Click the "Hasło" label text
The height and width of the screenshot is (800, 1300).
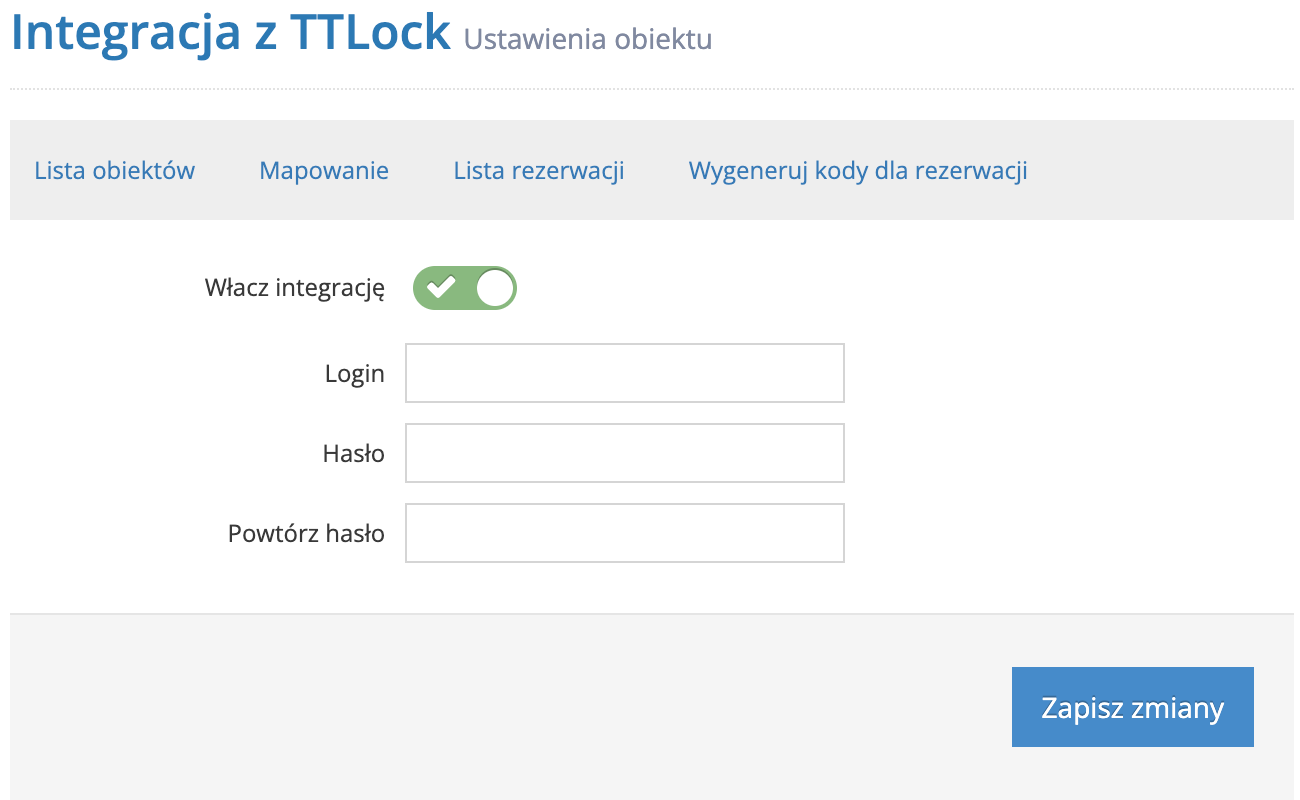pyautogui.click(x=352, y=452)
